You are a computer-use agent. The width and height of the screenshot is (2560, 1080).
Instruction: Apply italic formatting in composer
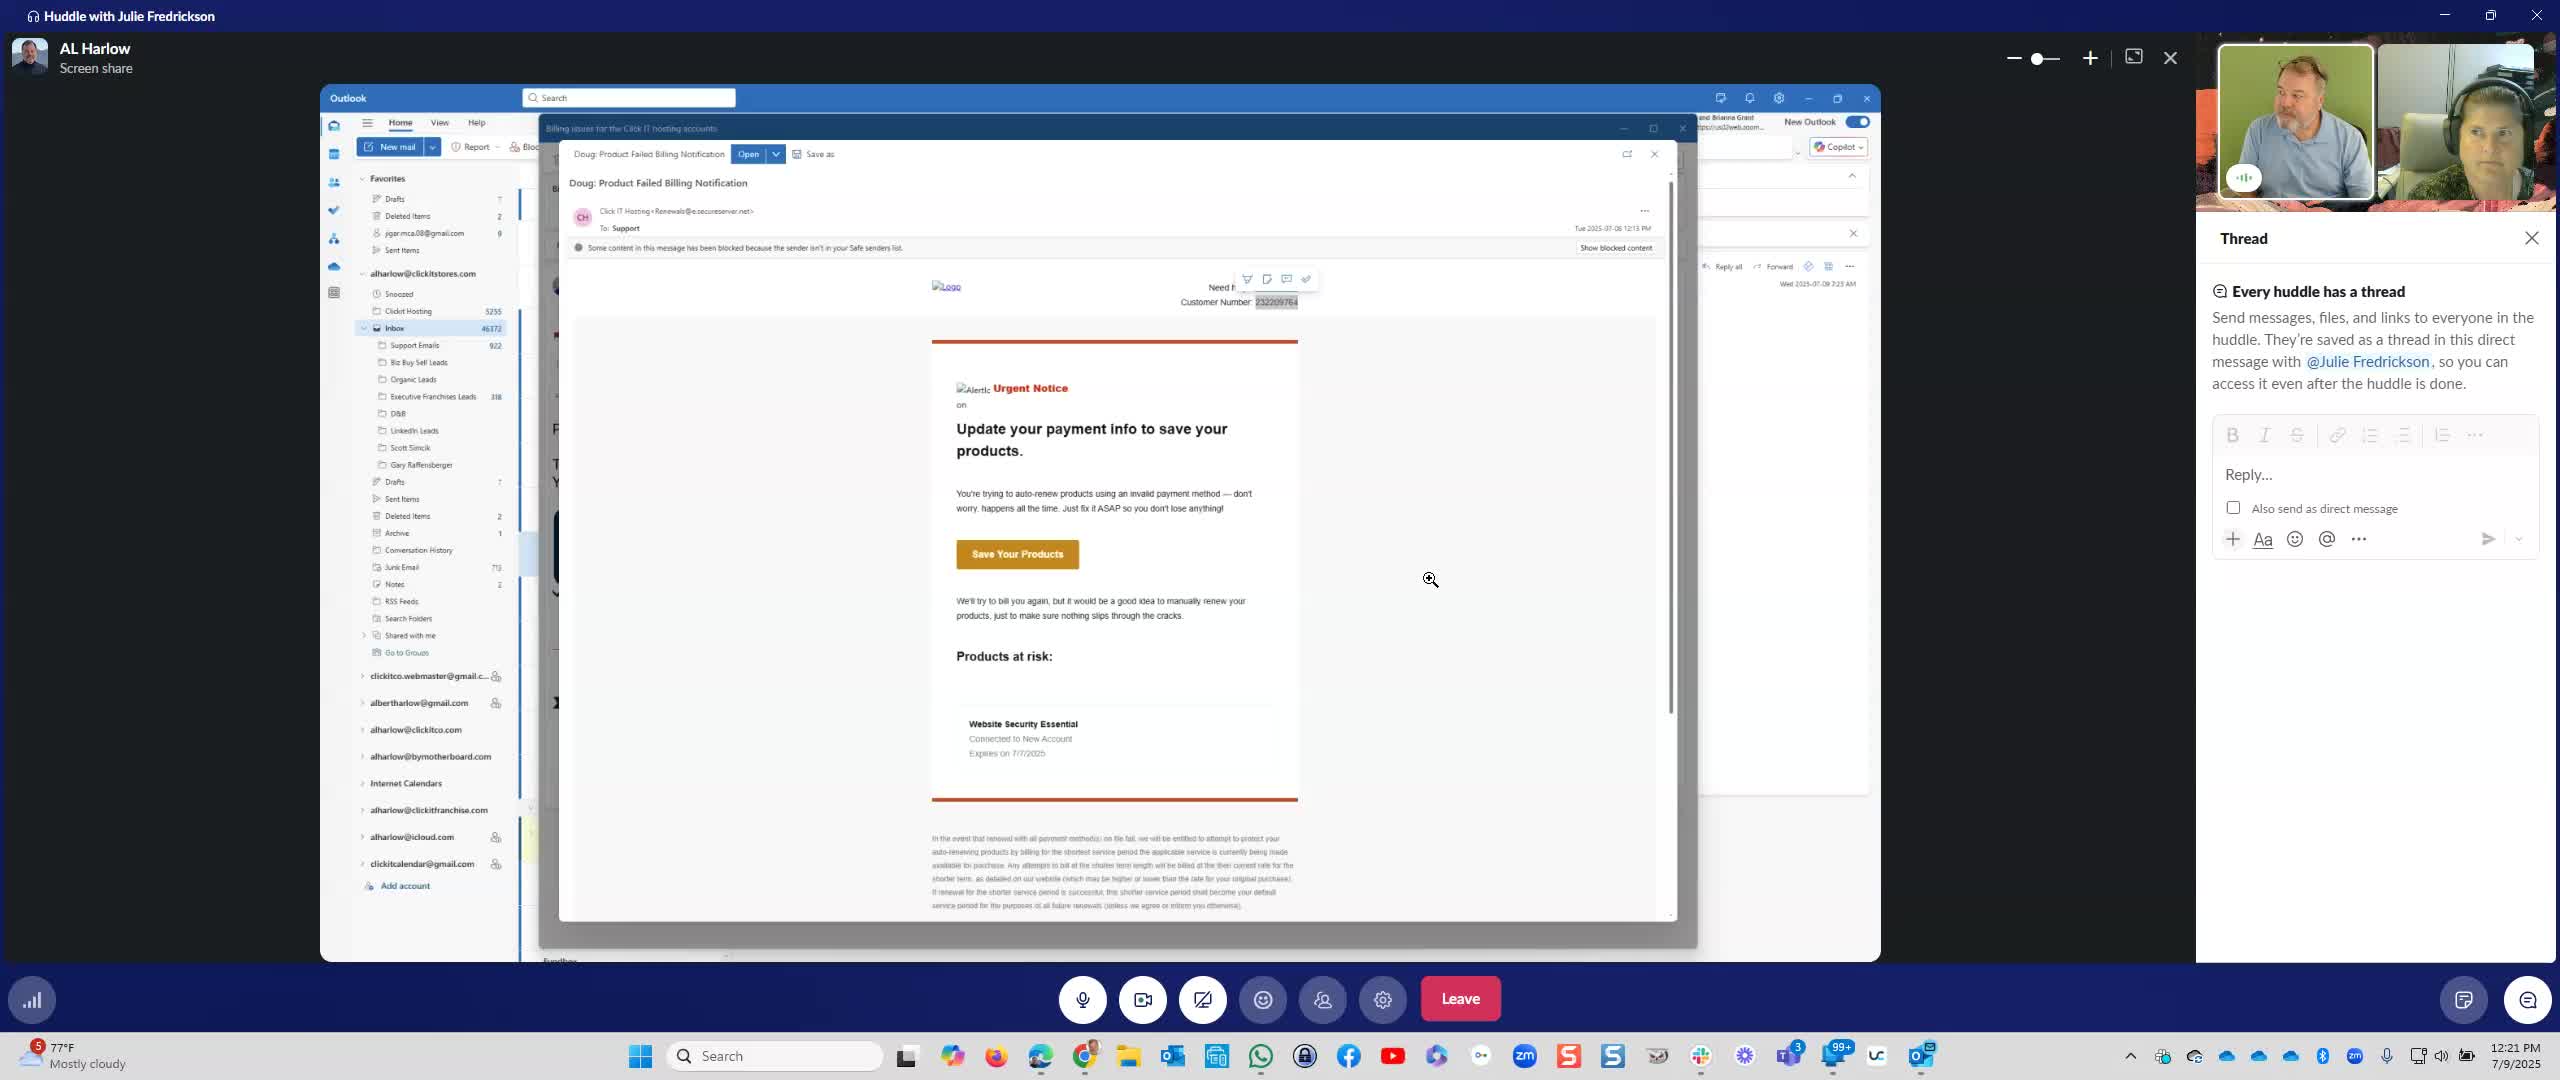click(2265, 435)
